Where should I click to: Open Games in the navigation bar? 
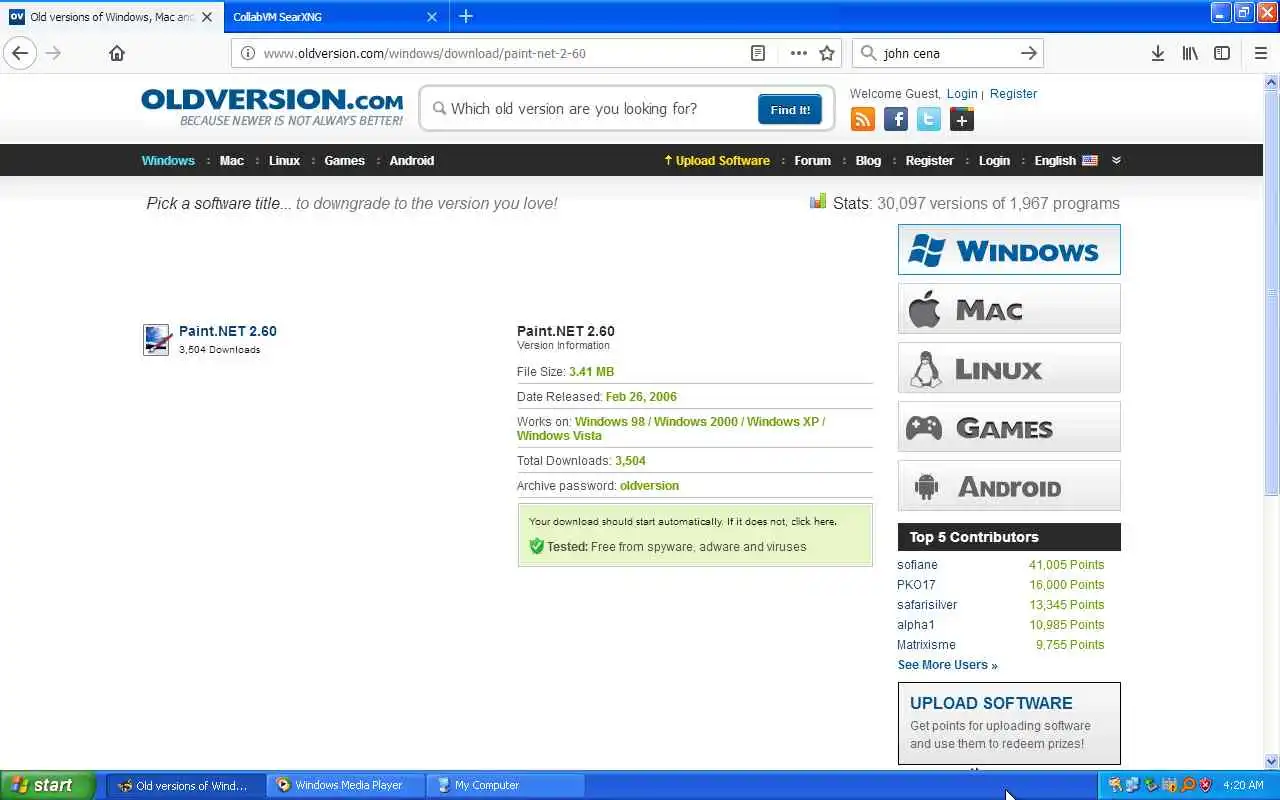click(344, 161)
